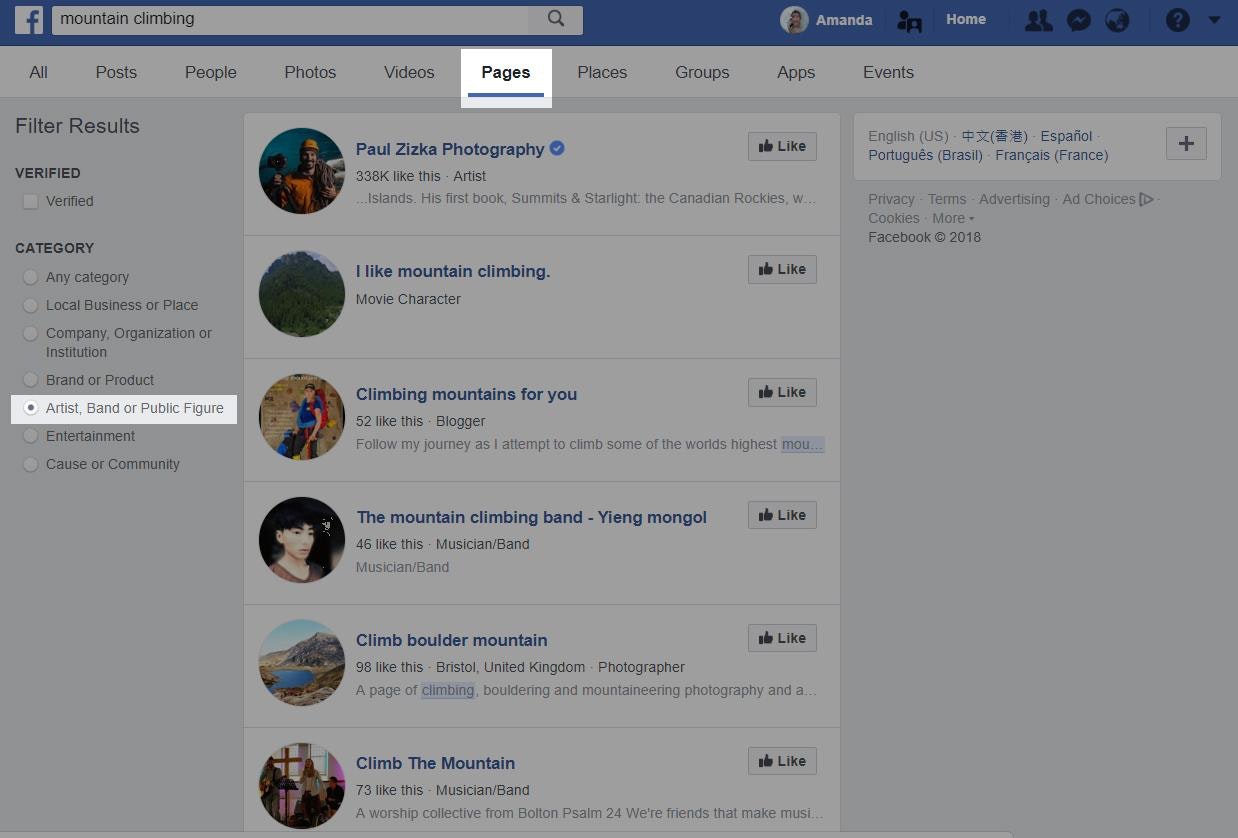Check notifications via the globe icon
The width and height of the screenshot is (1238, 838).
(1118, 19)
